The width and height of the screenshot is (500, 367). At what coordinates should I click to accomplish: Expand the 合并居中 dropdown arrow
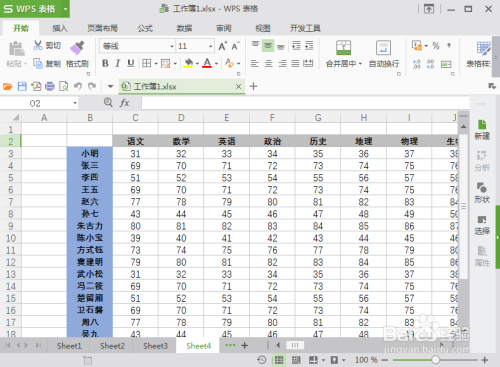pyautogui.click(x=360, y=64)
